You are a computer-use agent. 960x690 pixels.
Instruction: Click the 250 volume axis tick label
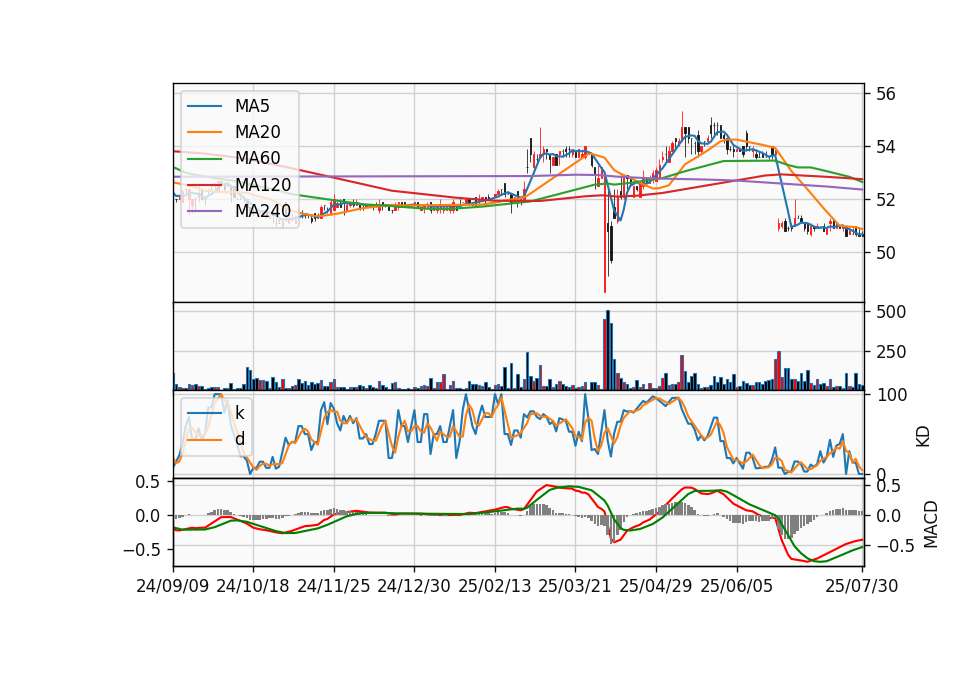891,352
